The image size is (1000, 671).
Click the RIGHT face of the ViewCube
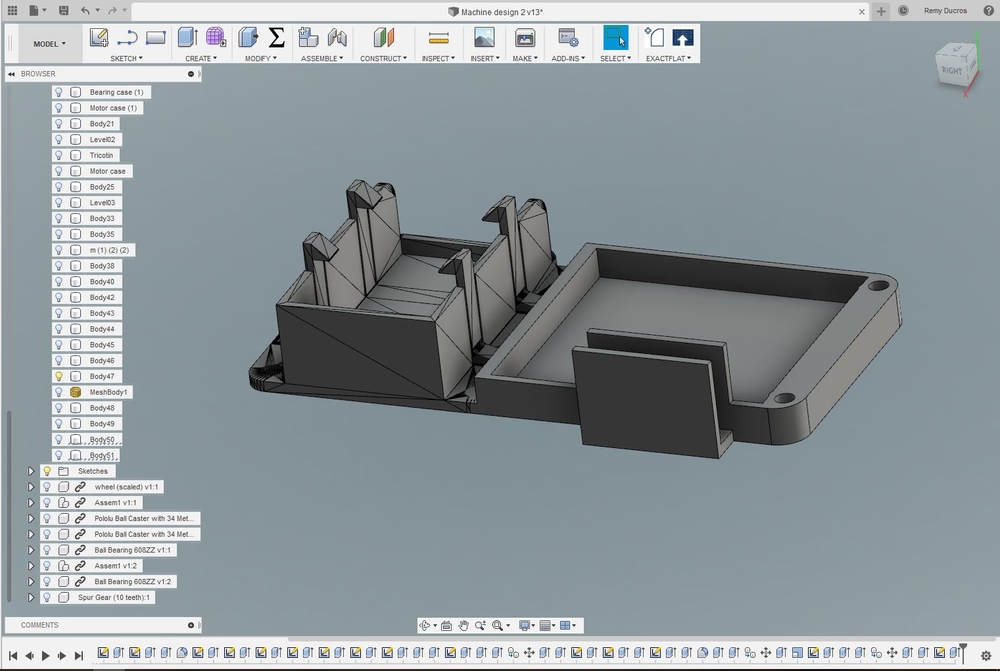coord(951,70)
